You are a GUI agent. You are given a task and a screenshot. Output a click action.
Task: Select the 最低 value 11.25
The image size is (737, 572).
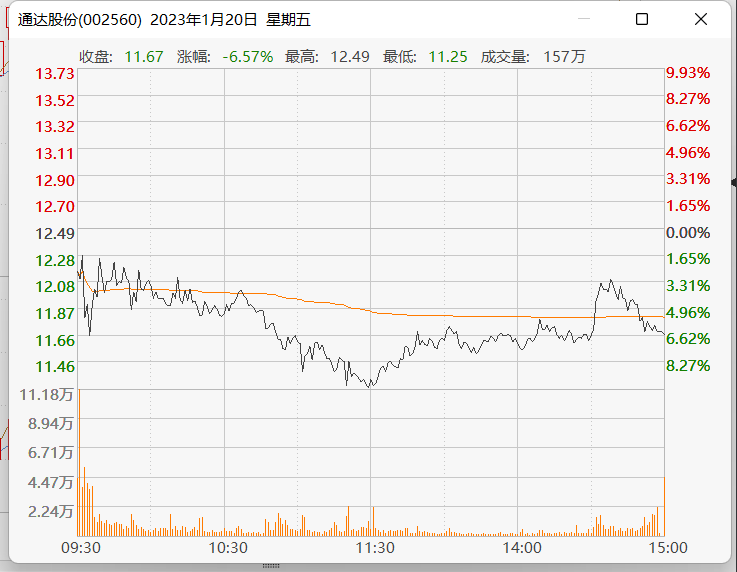pyautogui.click(x=448, y=57)
